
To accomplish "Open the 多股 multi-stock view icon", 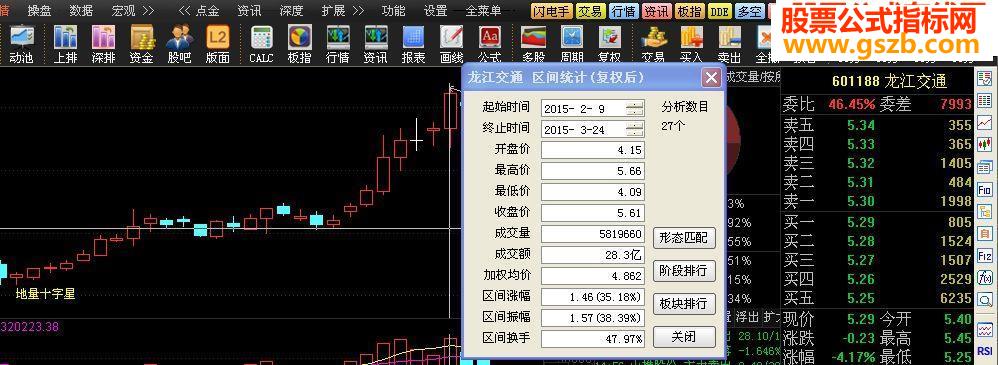I will pos(533,45).
